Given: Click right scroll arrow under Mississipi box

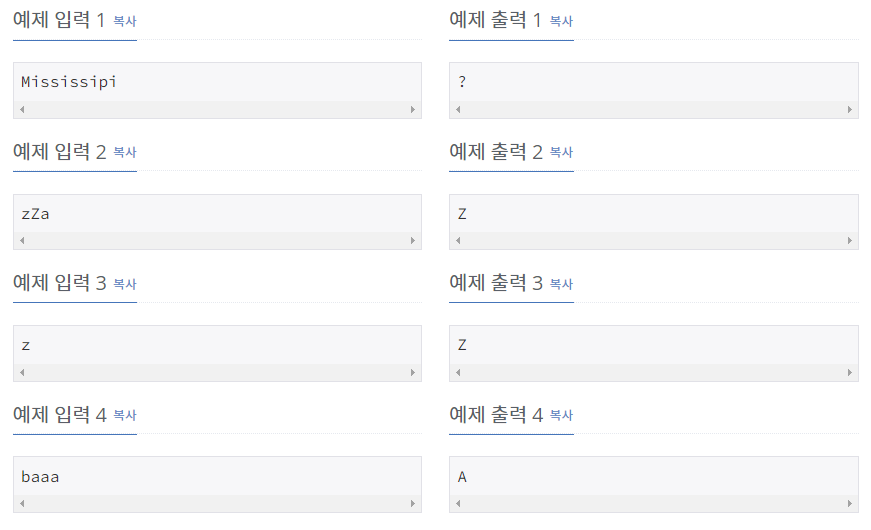Looking at the screenshot, I should tap(413, 109).
